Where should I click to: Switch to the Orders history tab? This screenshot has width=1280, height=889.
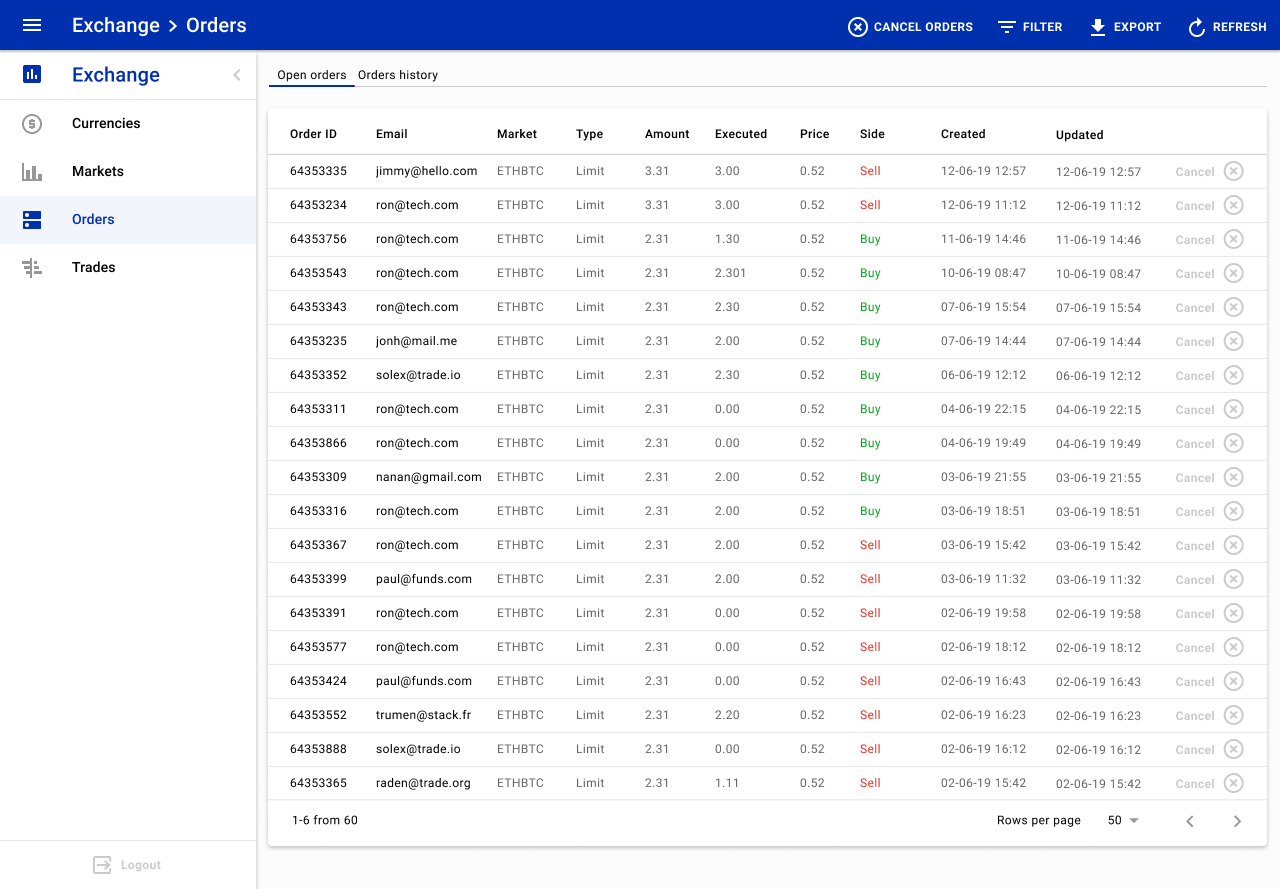pos(398,75)
